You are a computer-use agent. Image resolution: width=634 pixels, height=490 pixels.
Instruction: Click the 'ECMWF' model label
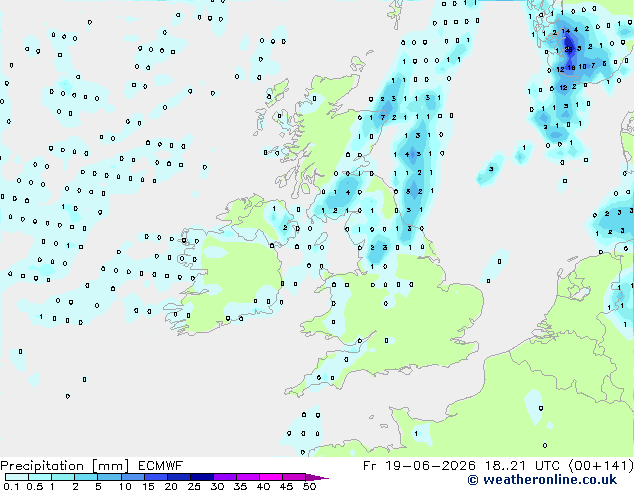click(x=161, y=466)
